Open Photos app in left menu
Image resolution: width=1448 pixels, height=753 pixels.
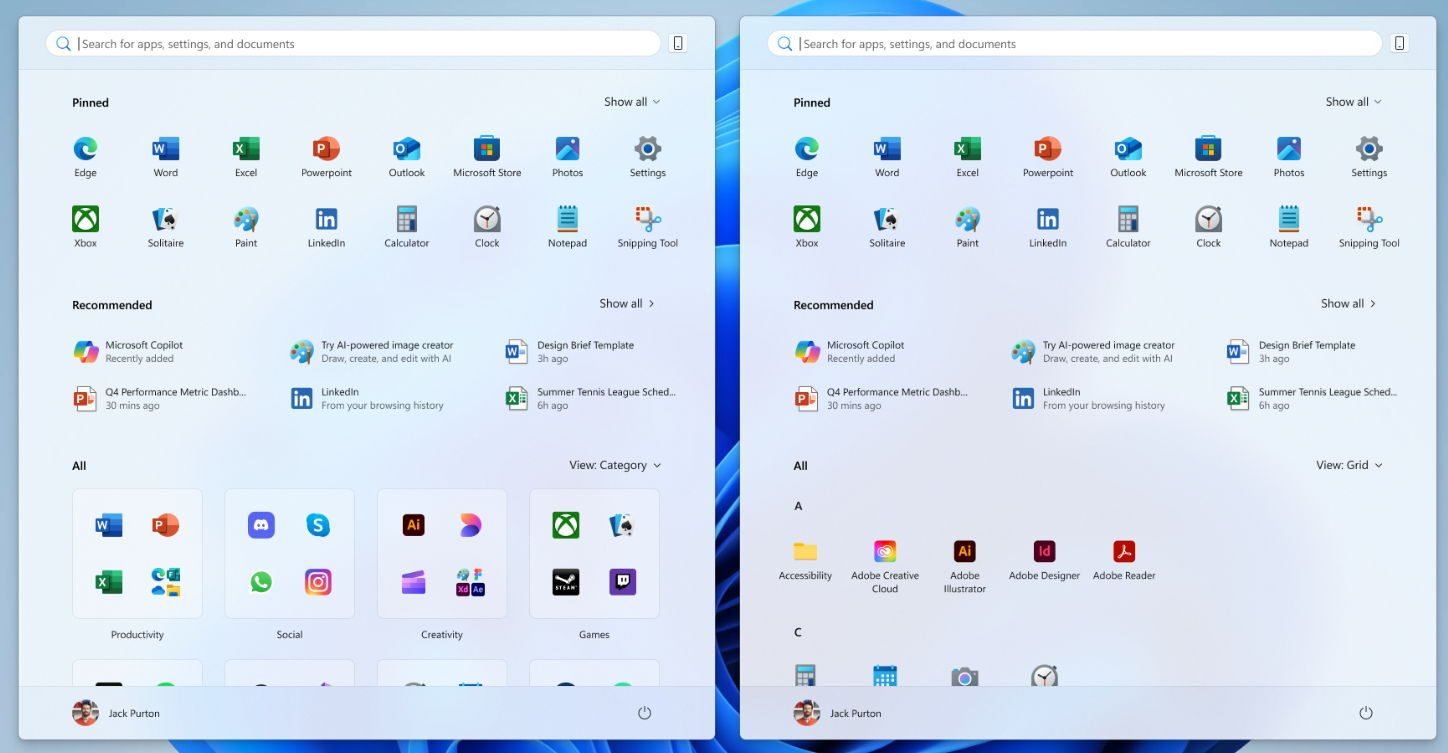(x=567, y=156)
